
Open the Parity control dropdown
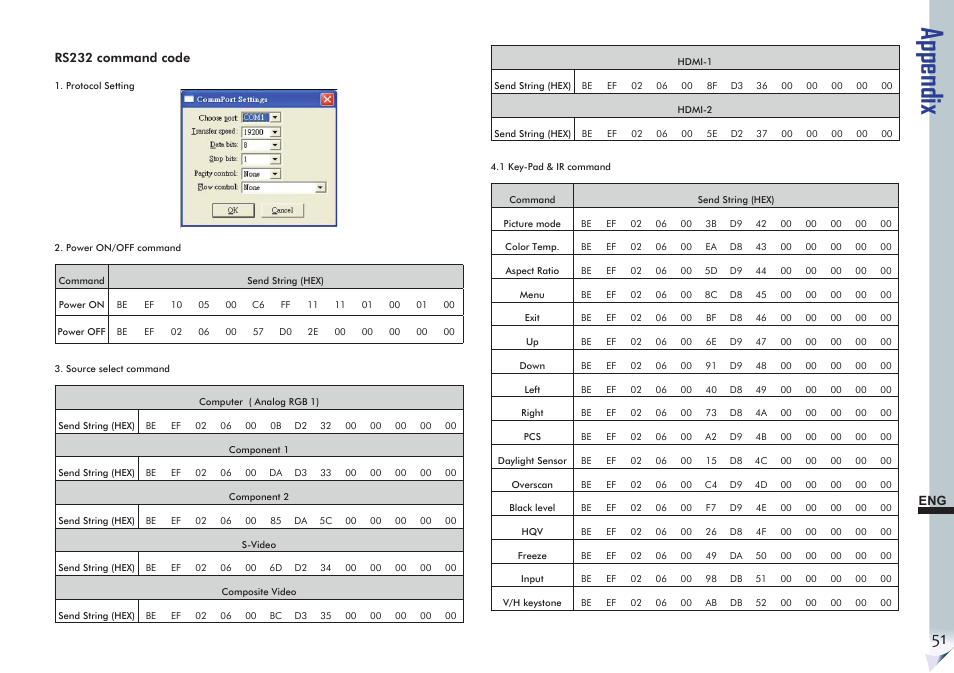[261, 173]
